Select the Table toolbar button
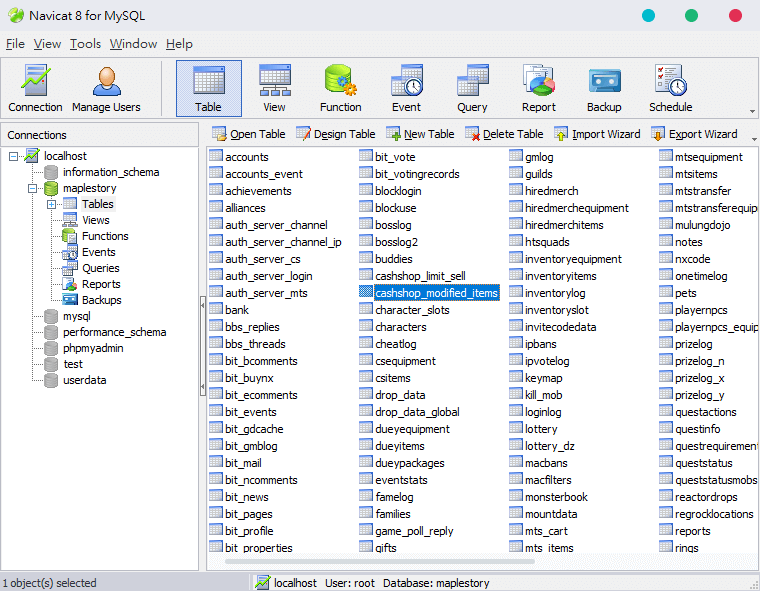760x591 pixels. point(208,89)
